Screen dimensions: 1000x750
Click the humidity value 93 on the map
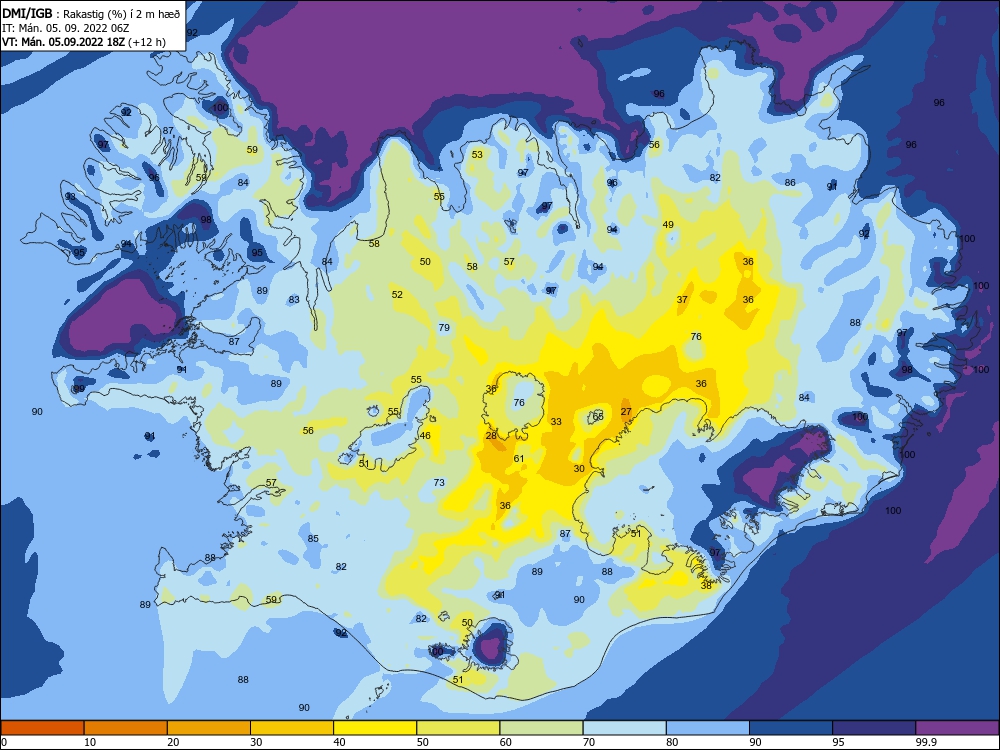pos(70,196)
